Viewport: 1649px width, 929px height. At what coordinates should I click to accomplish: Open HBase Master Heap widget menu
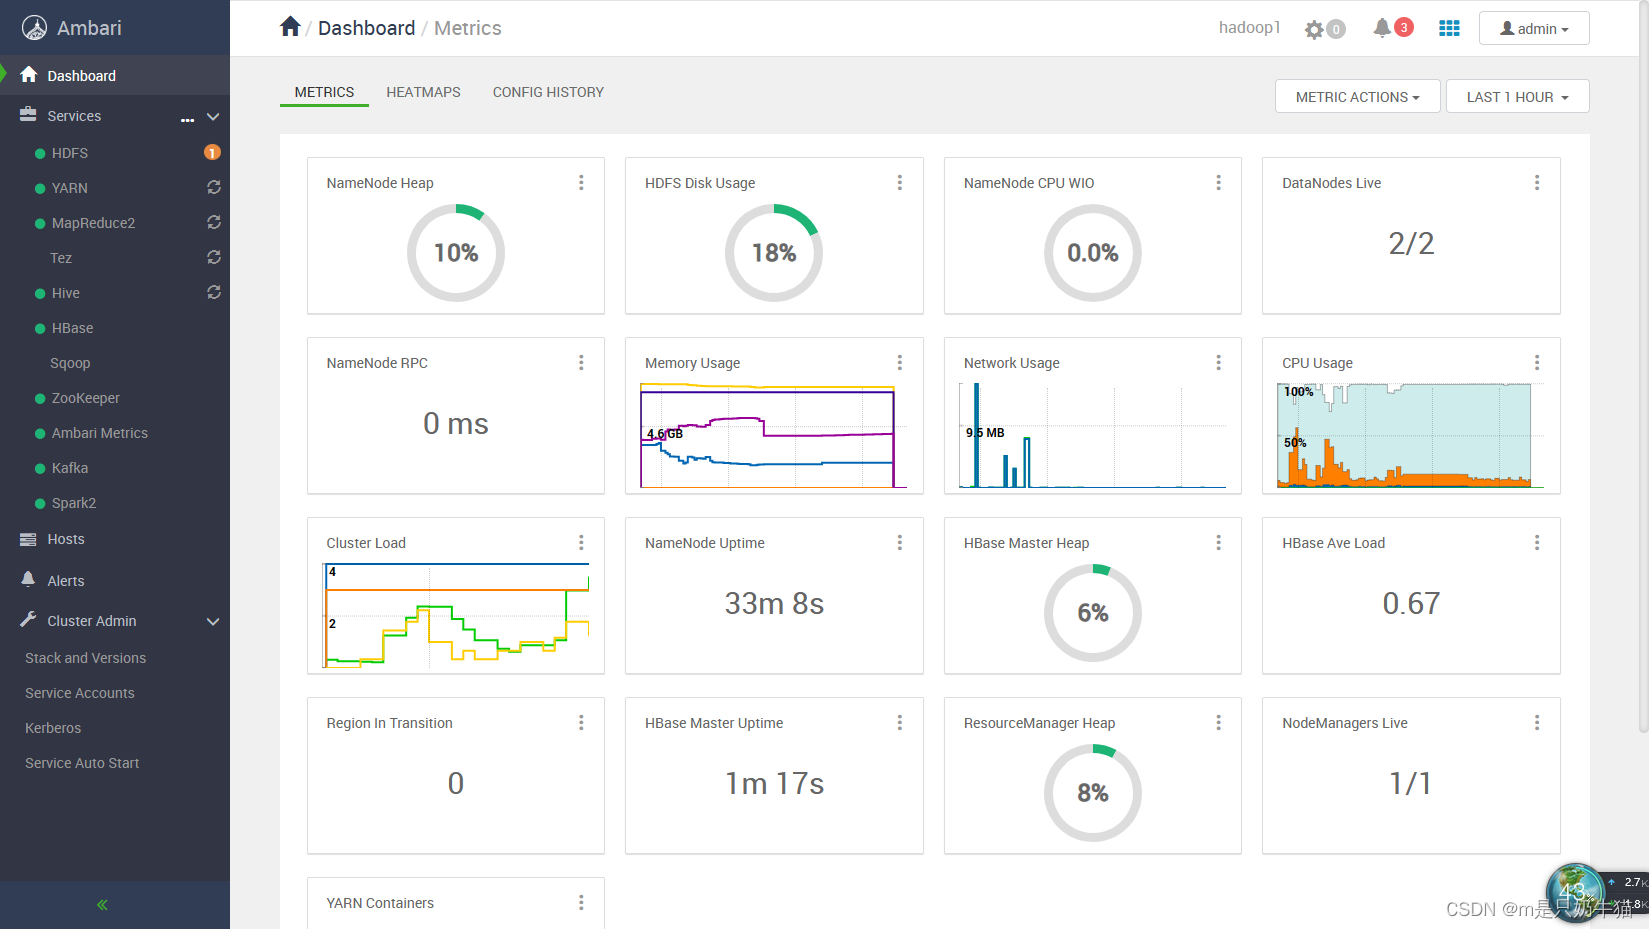1218,542
